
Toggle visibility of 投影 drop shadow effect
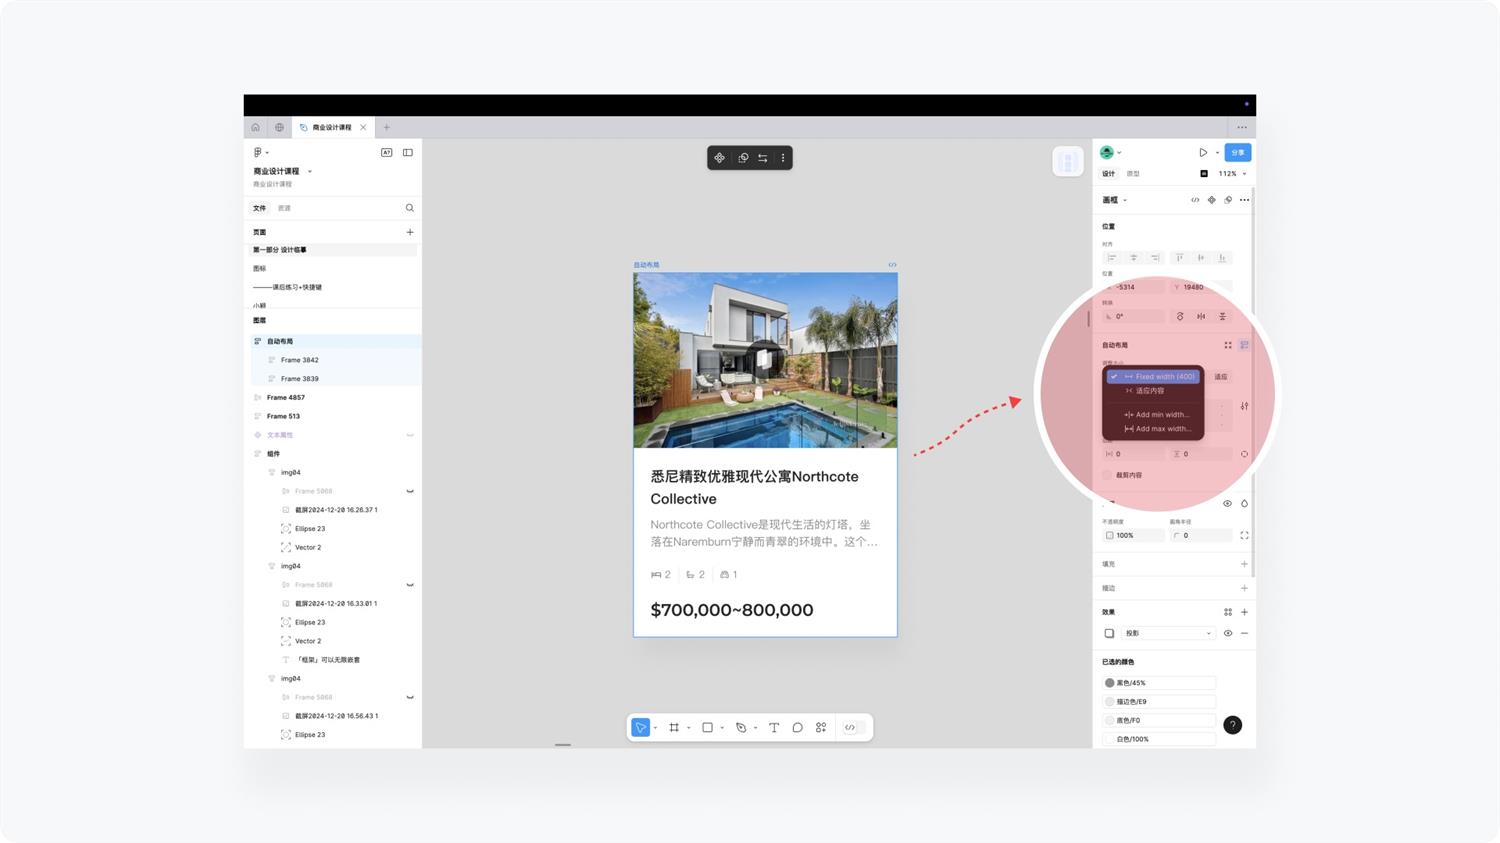1228,633
